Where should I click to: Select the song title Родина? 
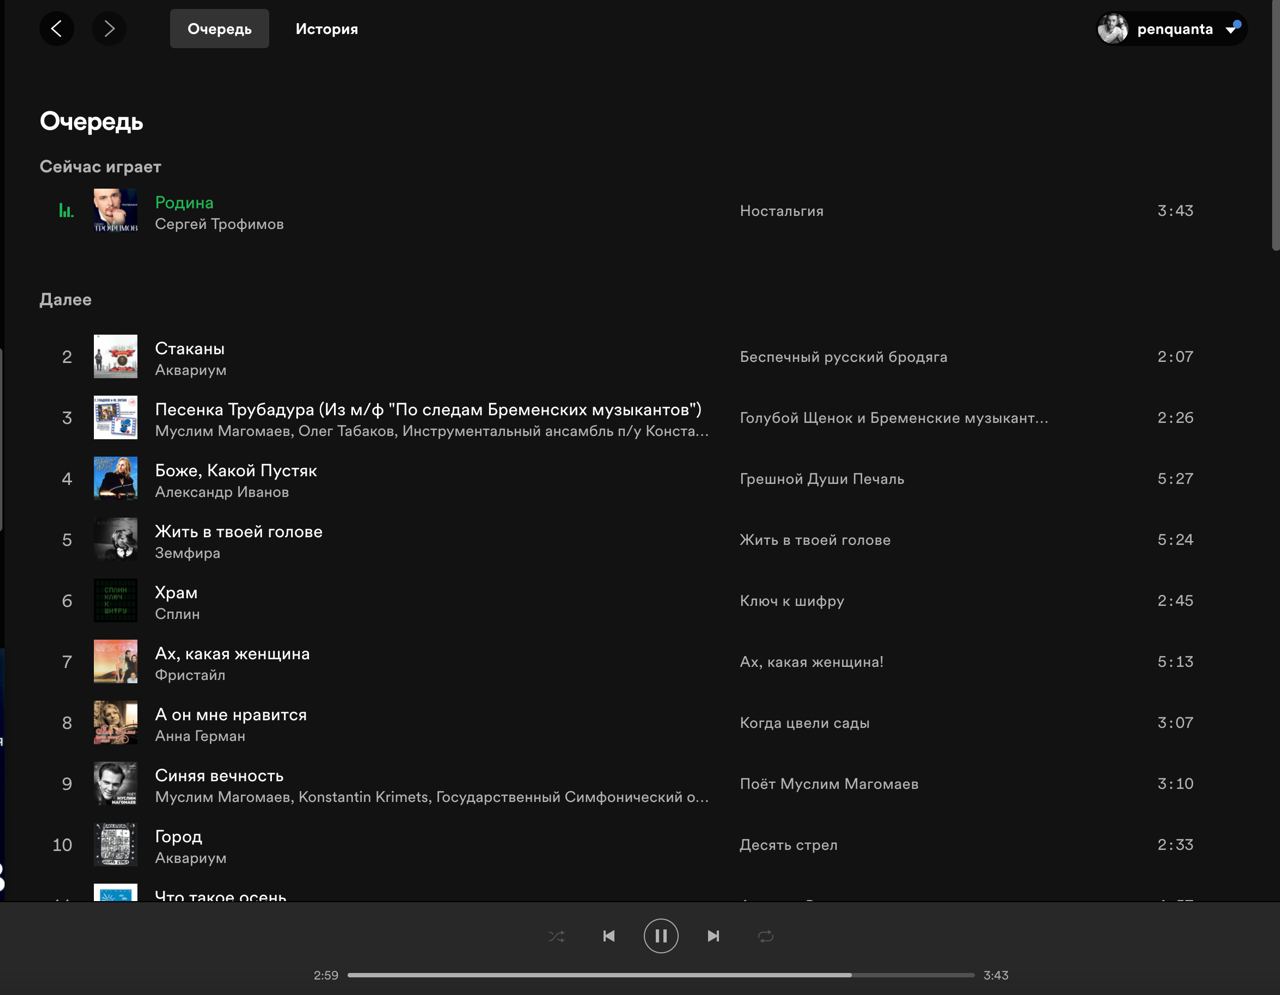click(184, 202)
